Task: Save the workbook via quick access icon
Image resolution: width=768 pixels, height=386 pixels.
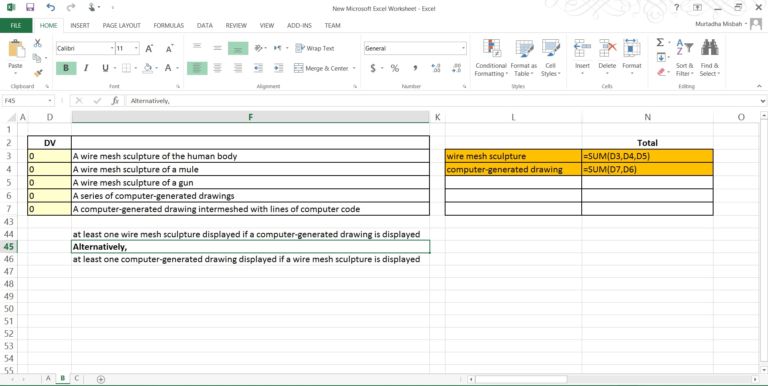Action: pyautogui.click(x=30, y=7)
